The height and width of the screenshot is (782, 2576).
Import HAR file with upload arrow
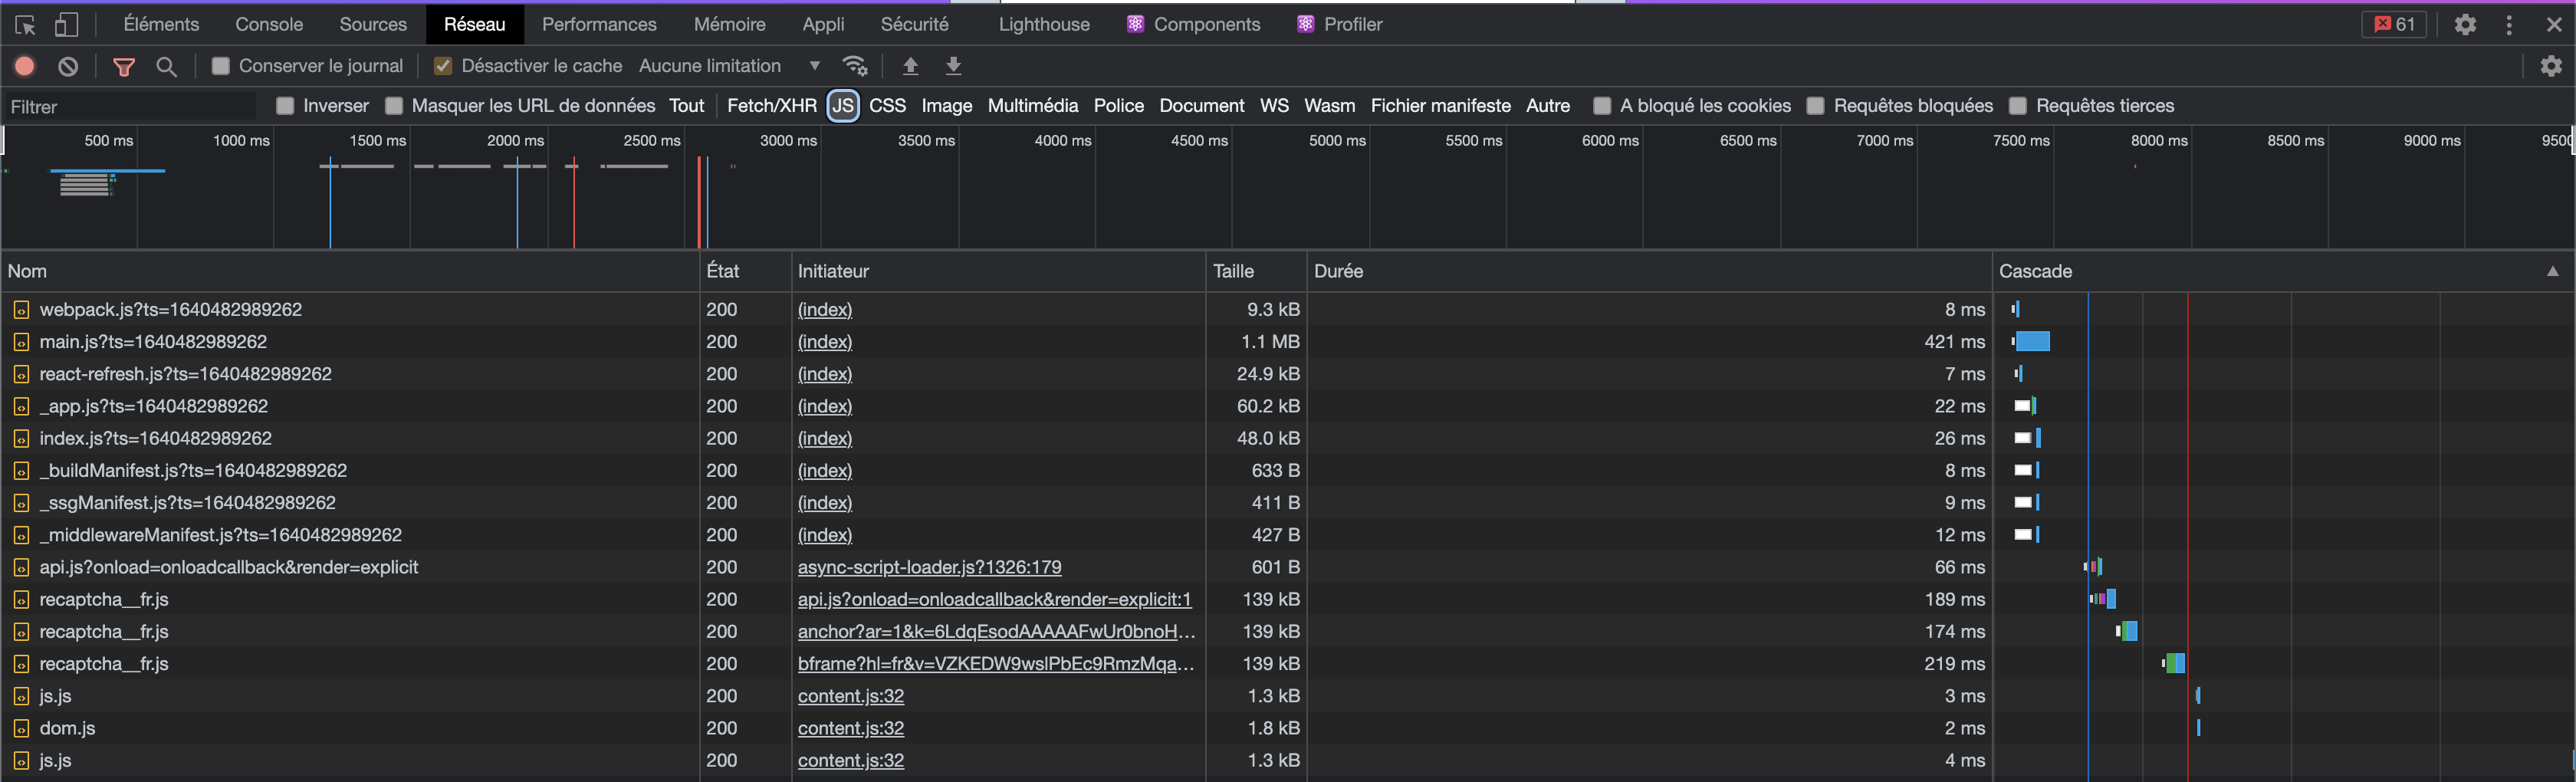pyautogui.click(x=910, y=66)
